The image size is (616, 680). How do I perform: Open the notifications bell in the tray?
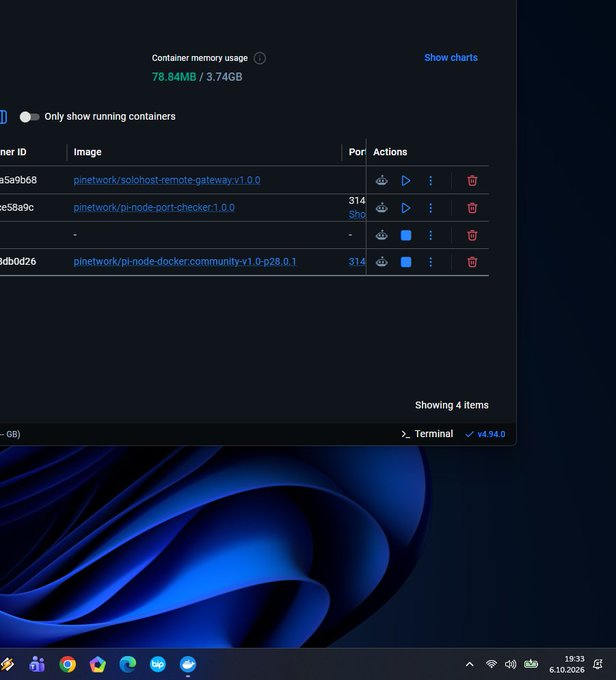click(x=598, y=664)
